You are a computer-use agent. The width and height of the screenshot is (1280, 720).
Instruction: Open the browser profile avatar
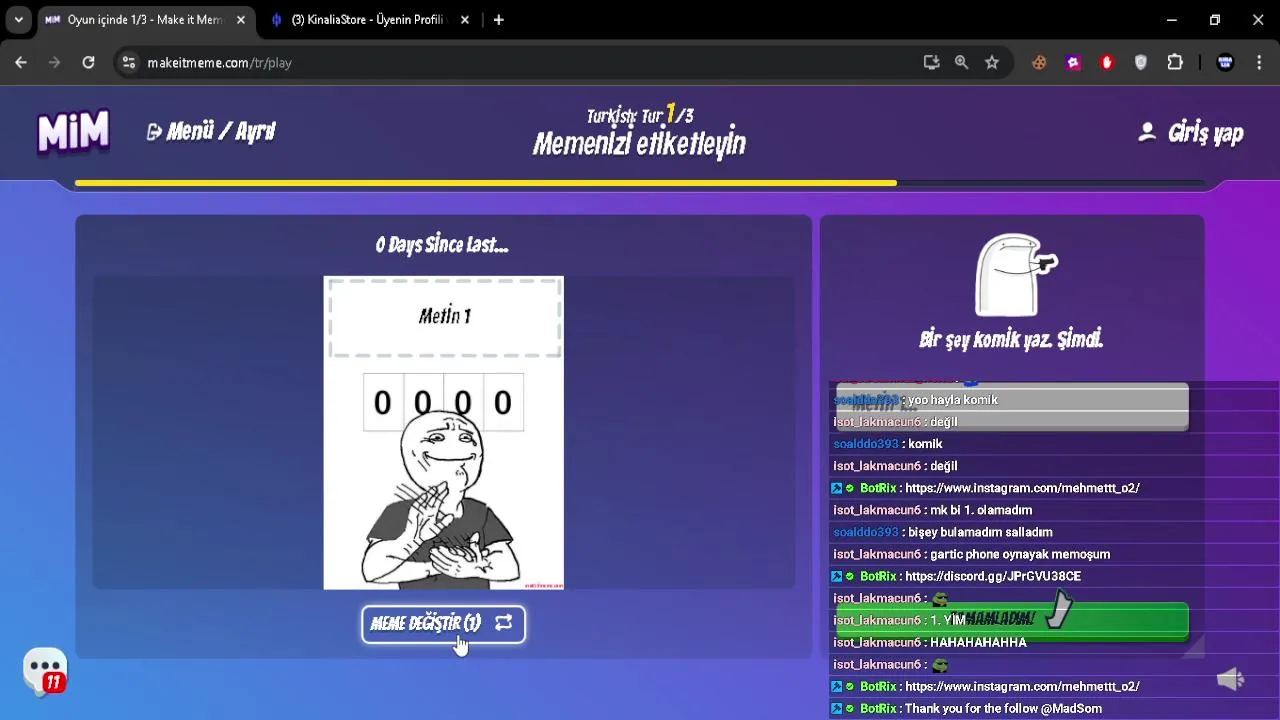[x=1225, y=62]
